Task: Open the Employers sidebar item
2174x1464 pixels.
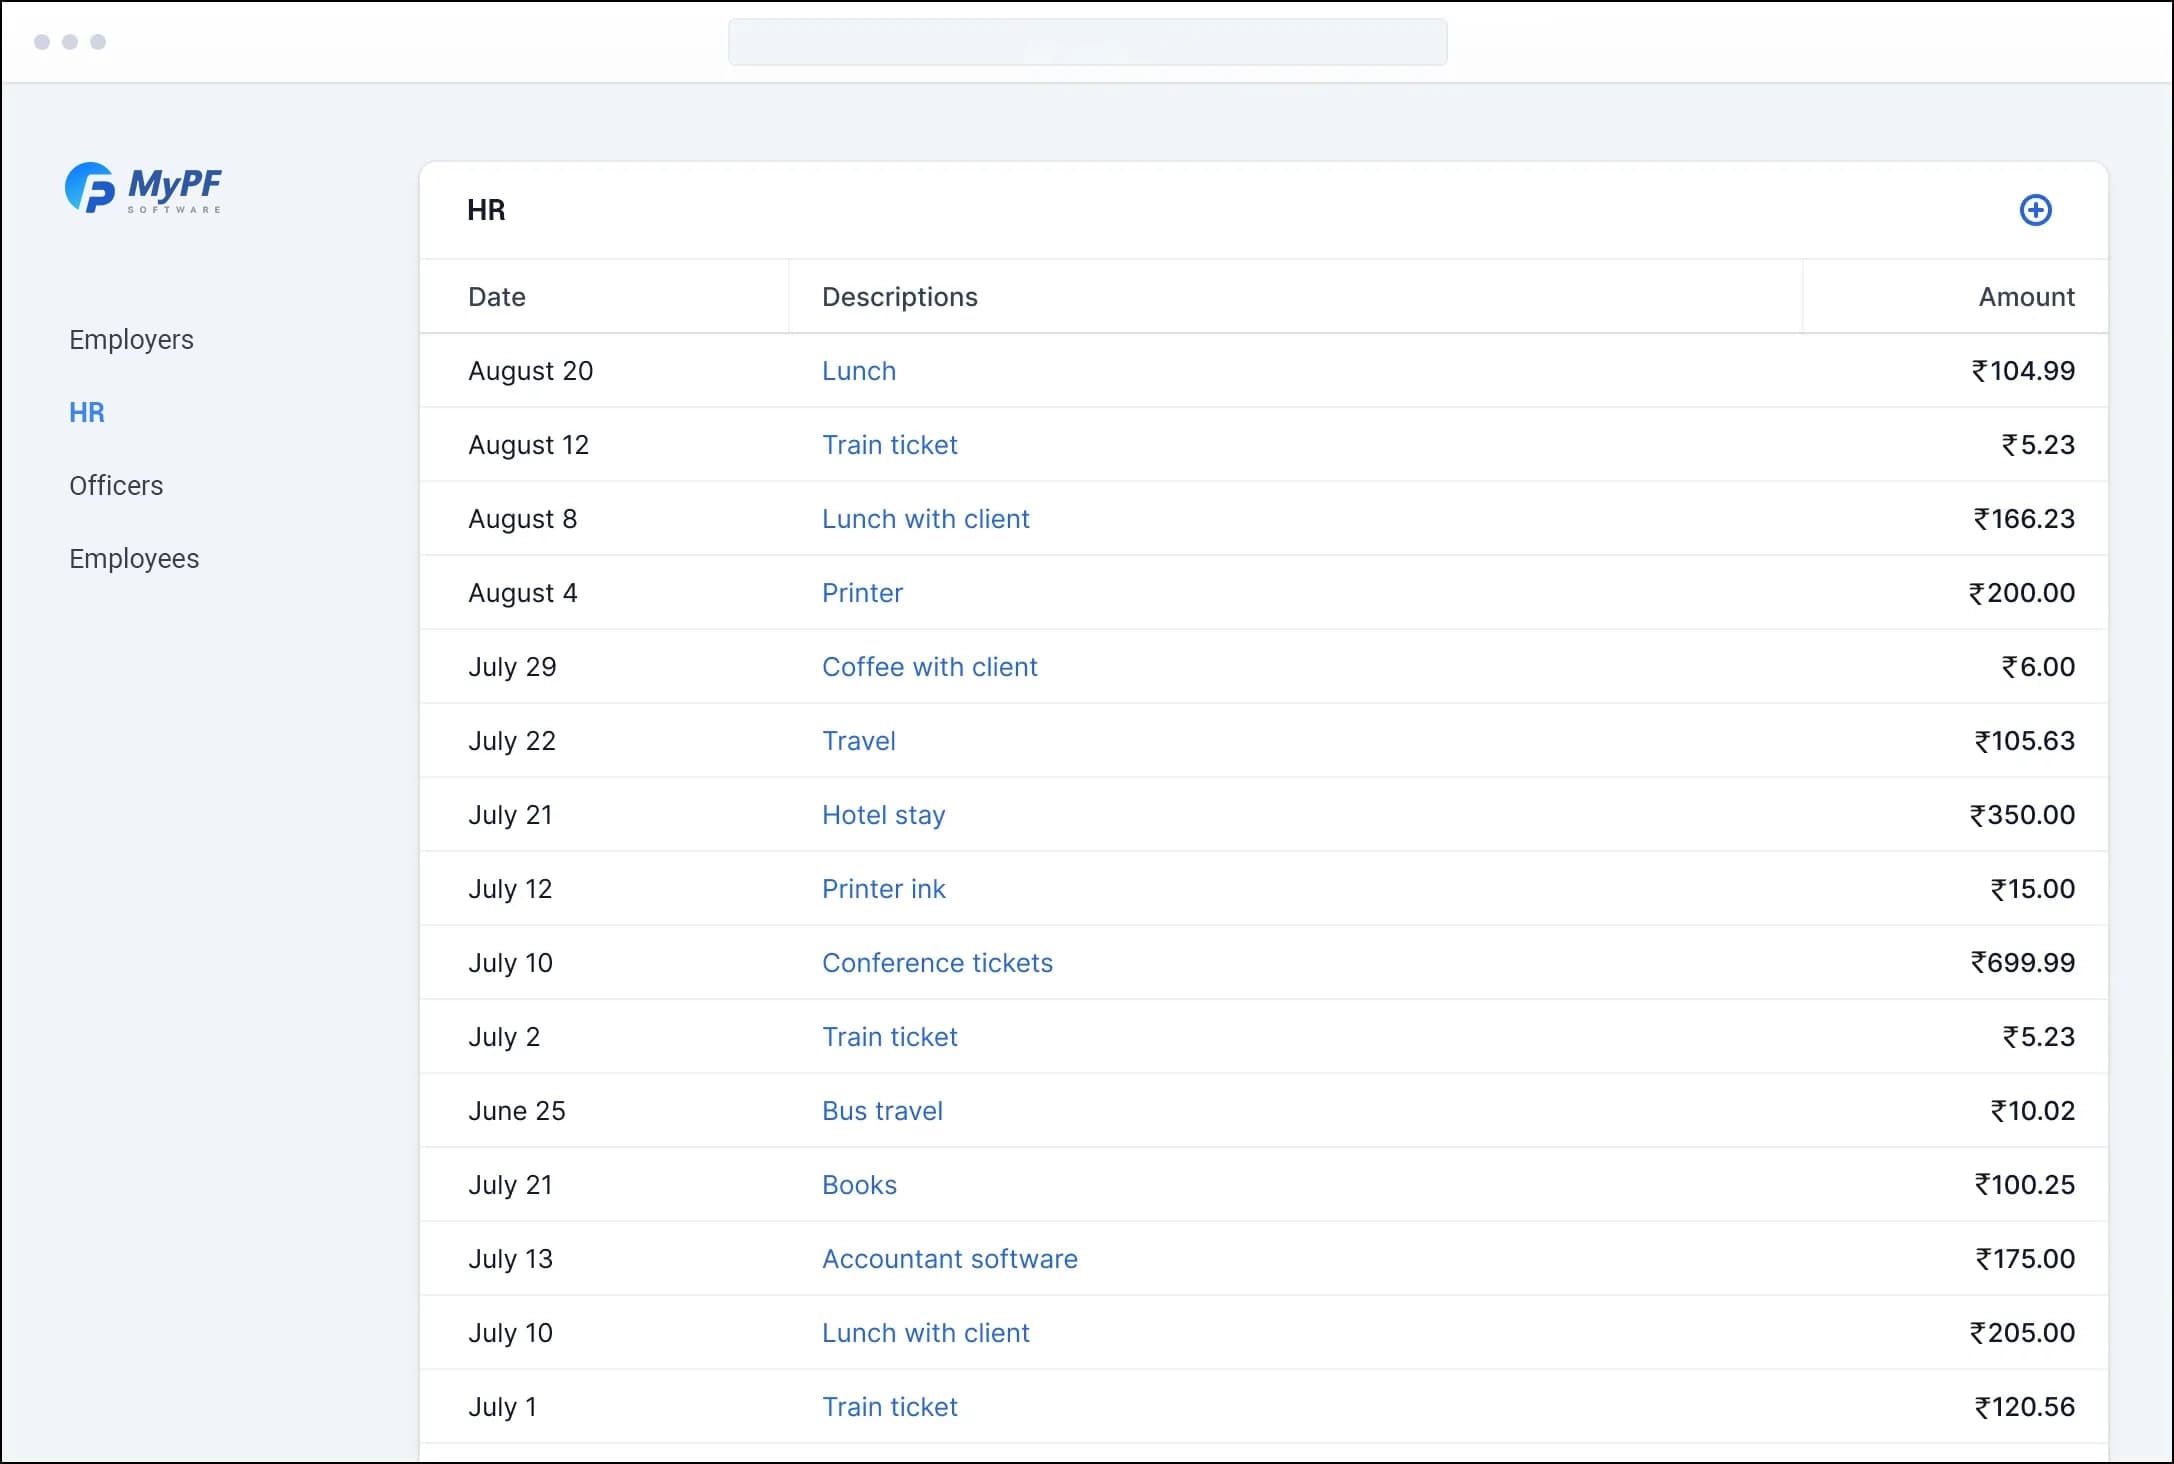Action: pyautogui.click(x=131, y=340)
